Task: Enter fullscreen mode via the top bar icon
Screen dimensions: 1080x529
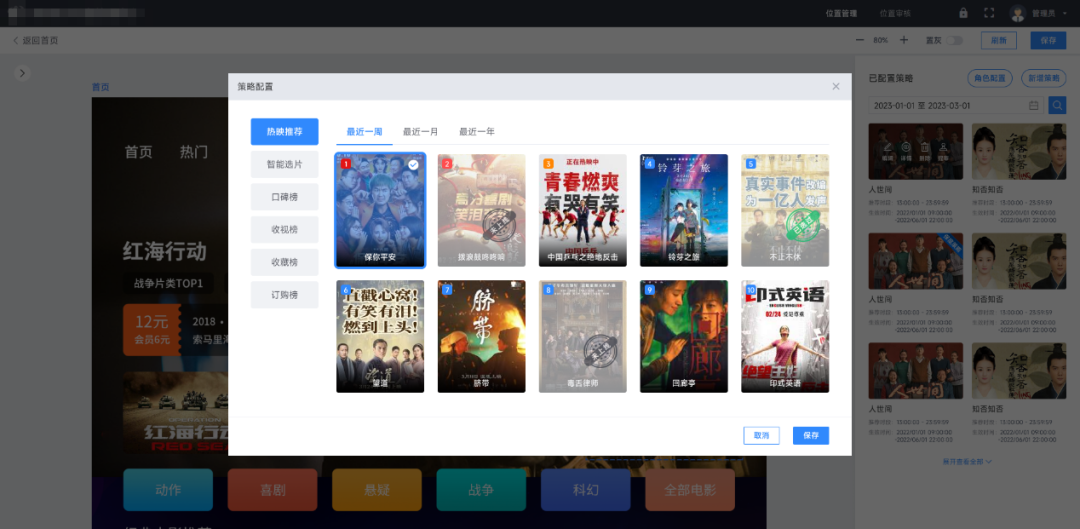Action: click(989, 13)
